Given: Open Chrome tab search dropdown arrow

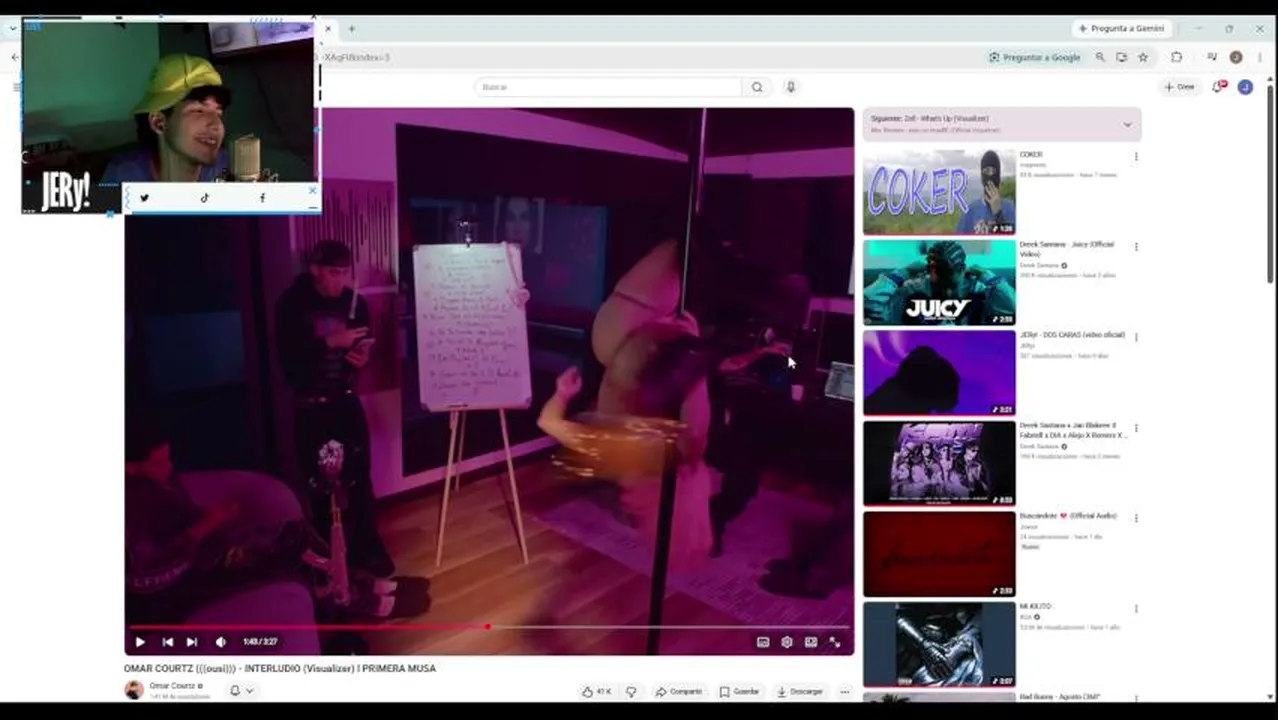Looking at the screenshot, I should coord(13,28).
